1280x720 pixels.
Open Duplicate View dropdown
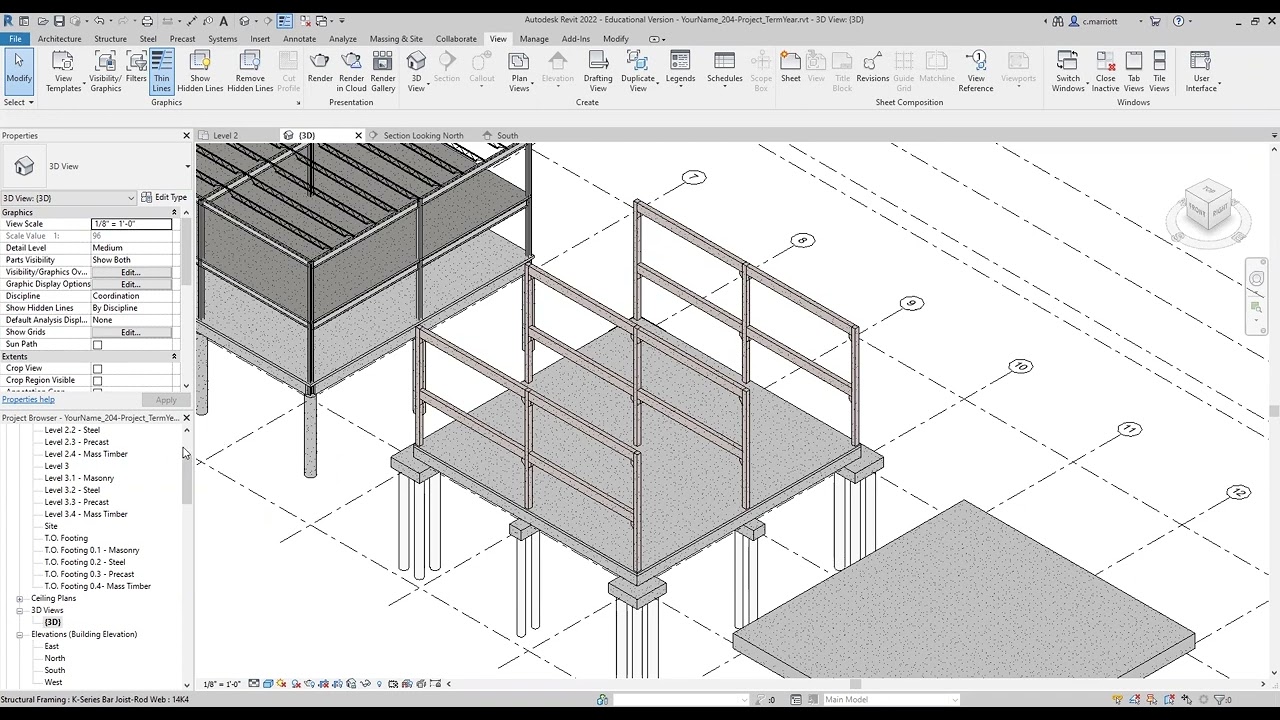pos(638,71)
